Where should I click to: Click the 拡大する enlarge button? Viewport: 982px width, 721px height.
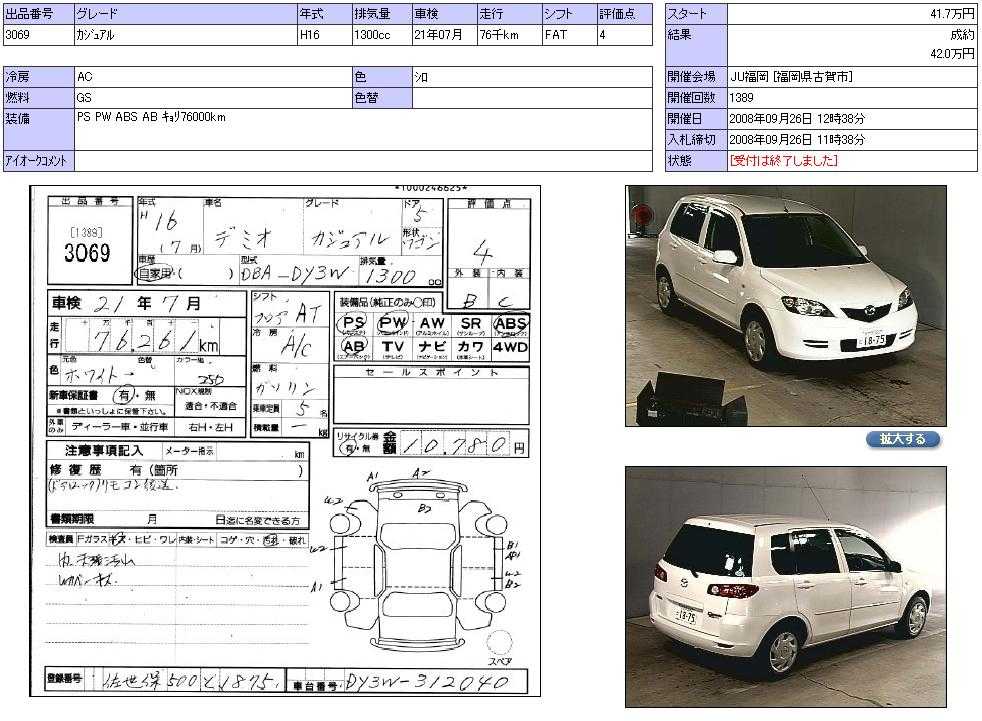pyautogui.click(x=903, y=439)
